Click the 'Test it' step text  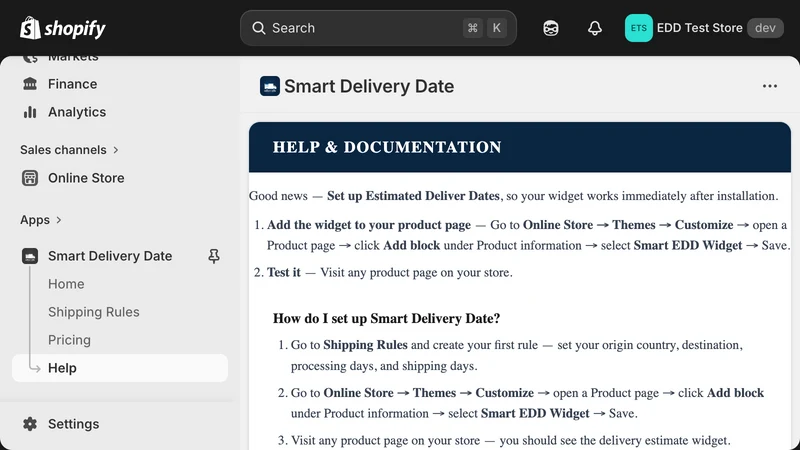(x=284, y=272)
